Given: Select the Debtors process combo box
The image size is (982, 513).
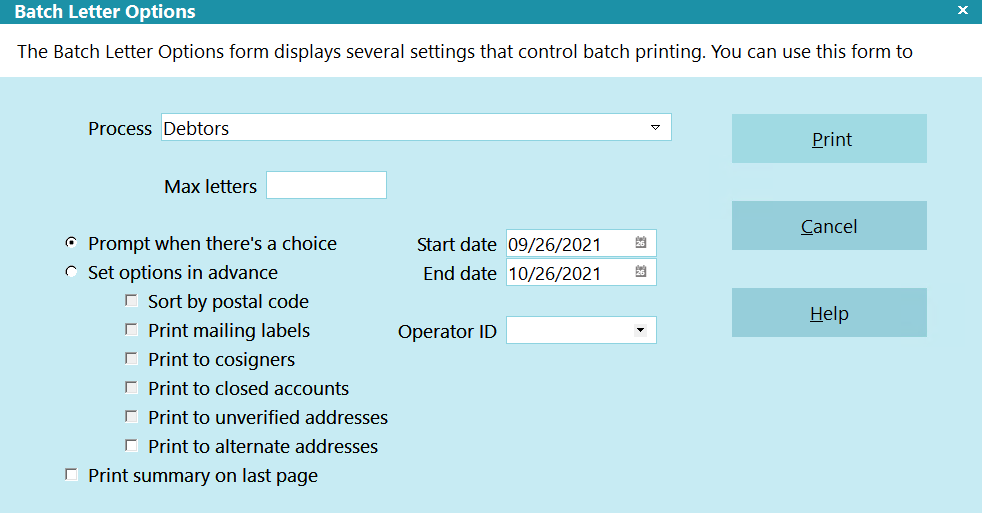Looking at the screenshot, I should coord(416,127).
